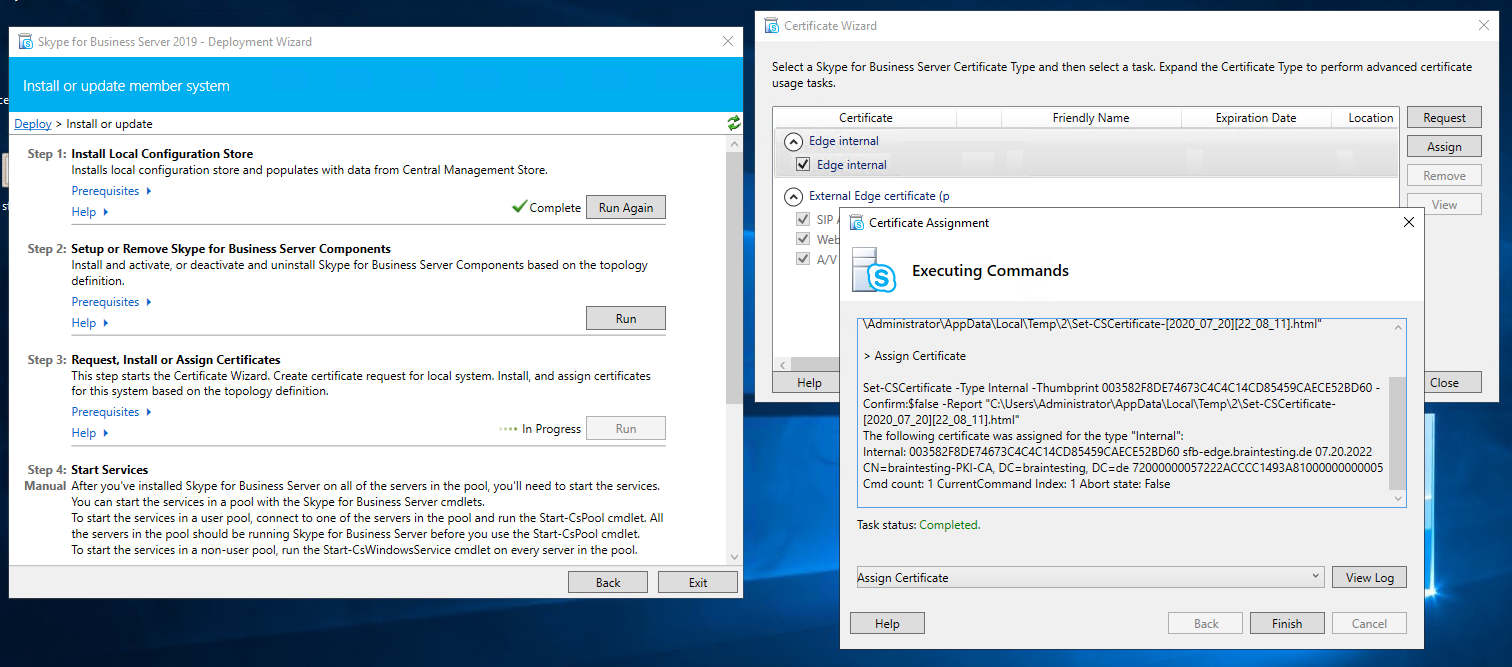1512x667 pixels.
Task: Click the Deploy breadcrumb link
Action: pos(33,124)
